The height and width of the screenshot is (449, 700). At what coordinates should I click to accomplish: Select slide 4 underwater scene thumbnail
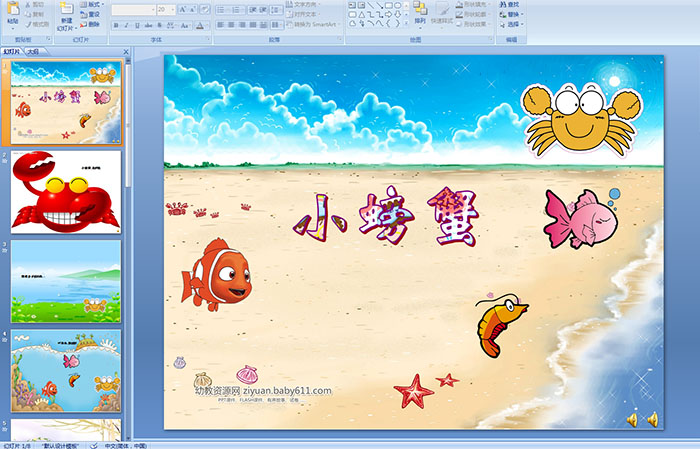(66, 371)
